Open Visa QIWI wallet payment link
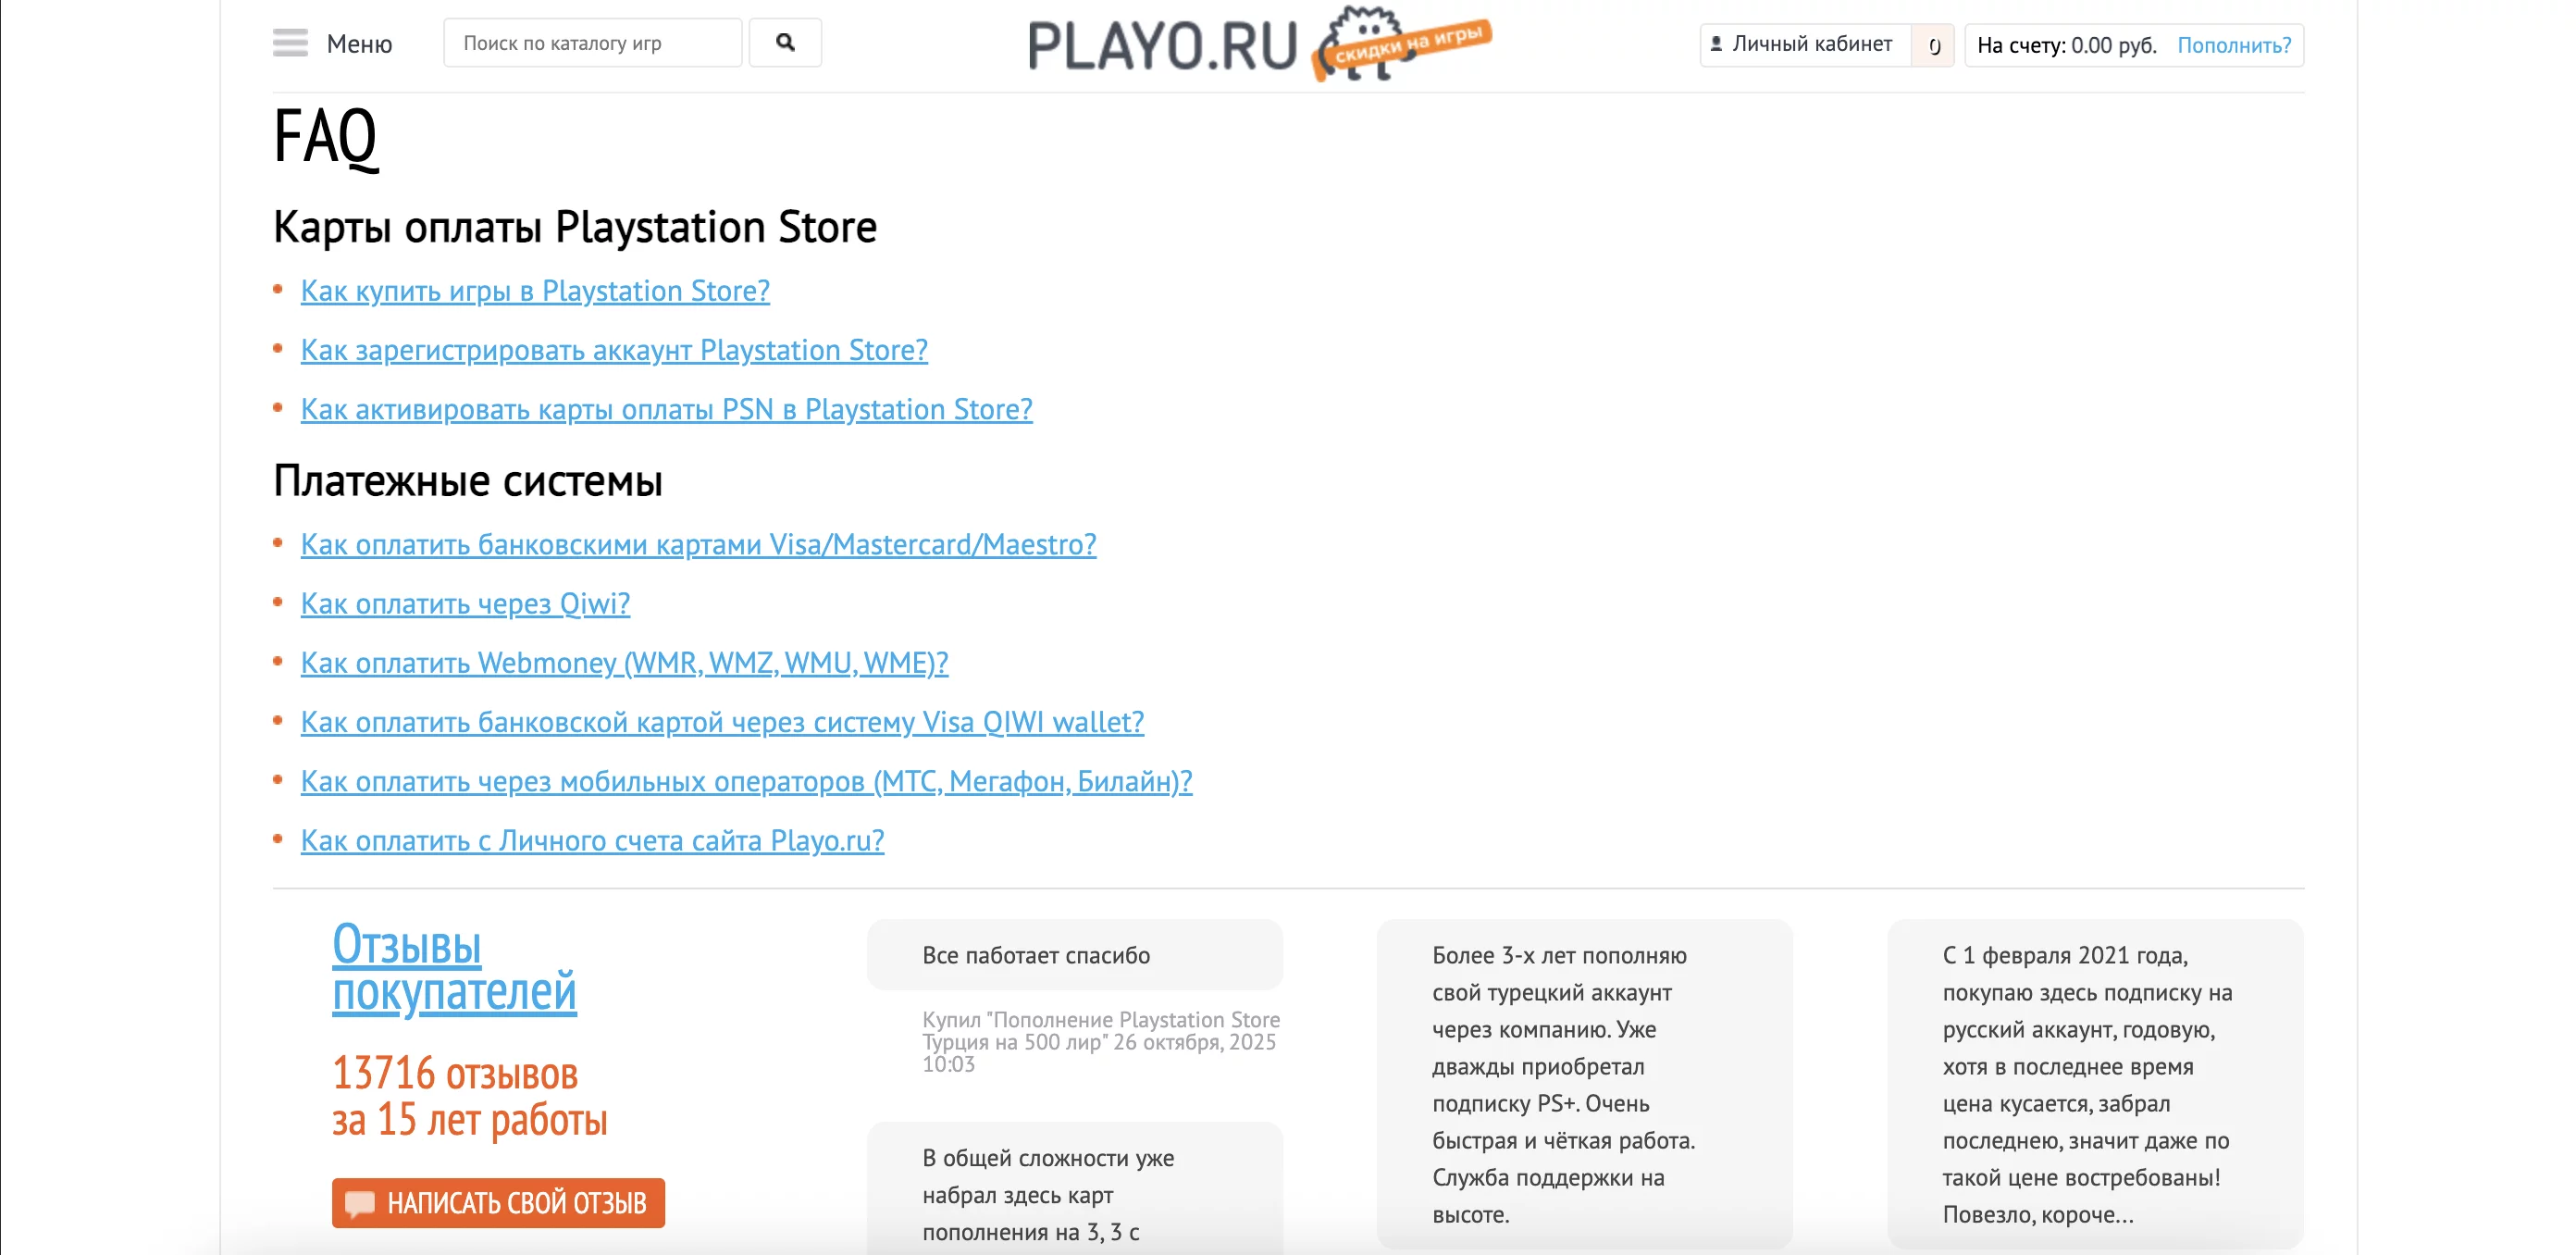 click(722, 722)
